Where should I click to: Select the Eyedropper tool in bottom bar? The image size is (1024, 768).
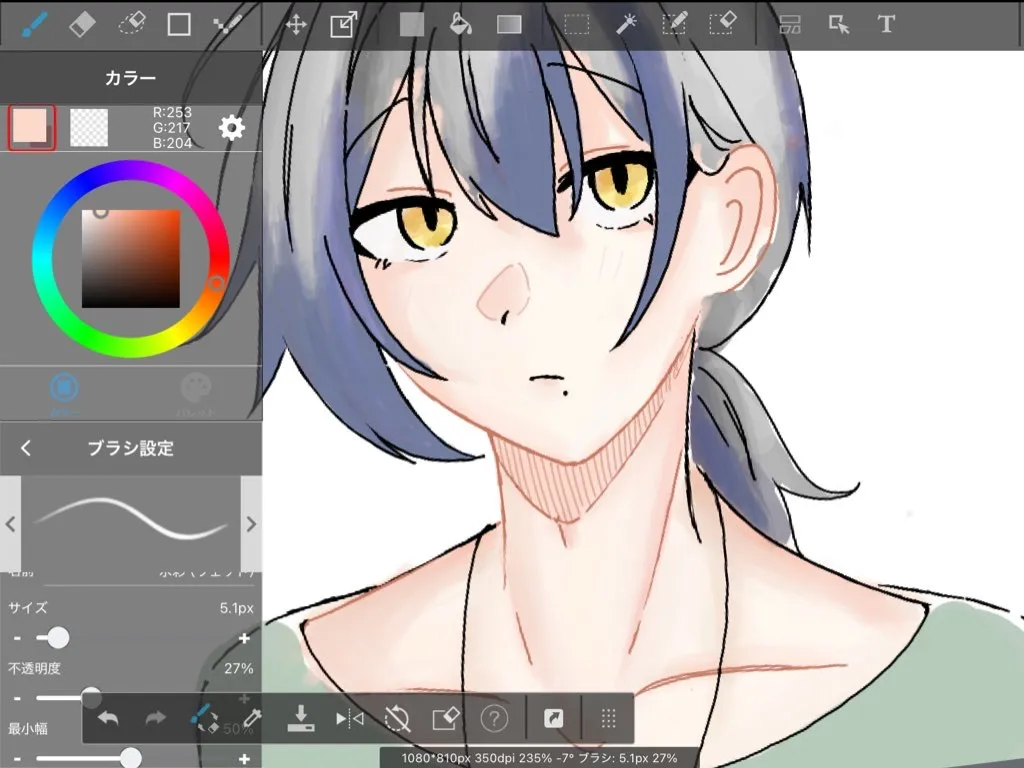[252, 718]
